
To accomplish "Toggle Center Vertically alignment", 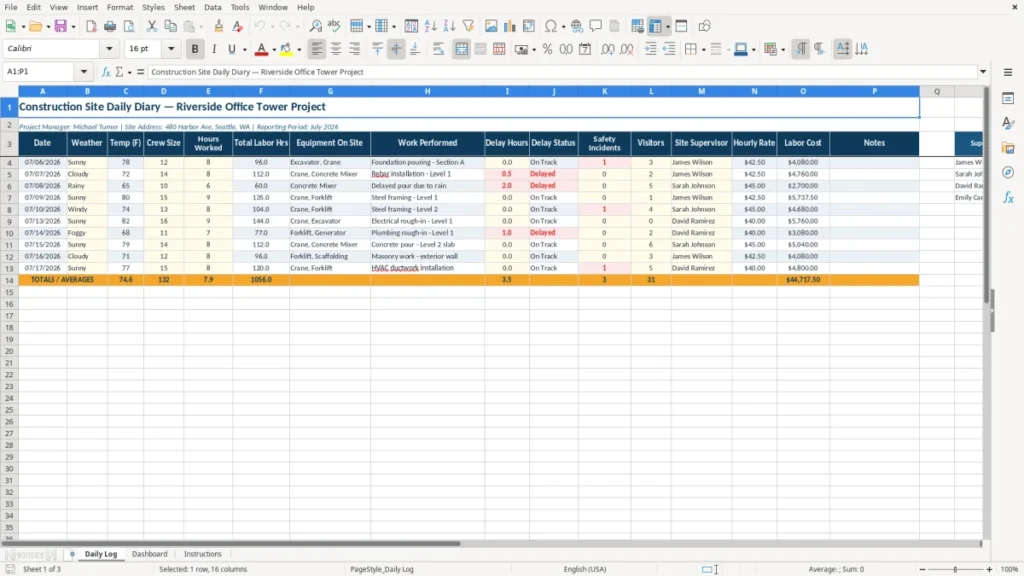I will (x=396, y=49).
